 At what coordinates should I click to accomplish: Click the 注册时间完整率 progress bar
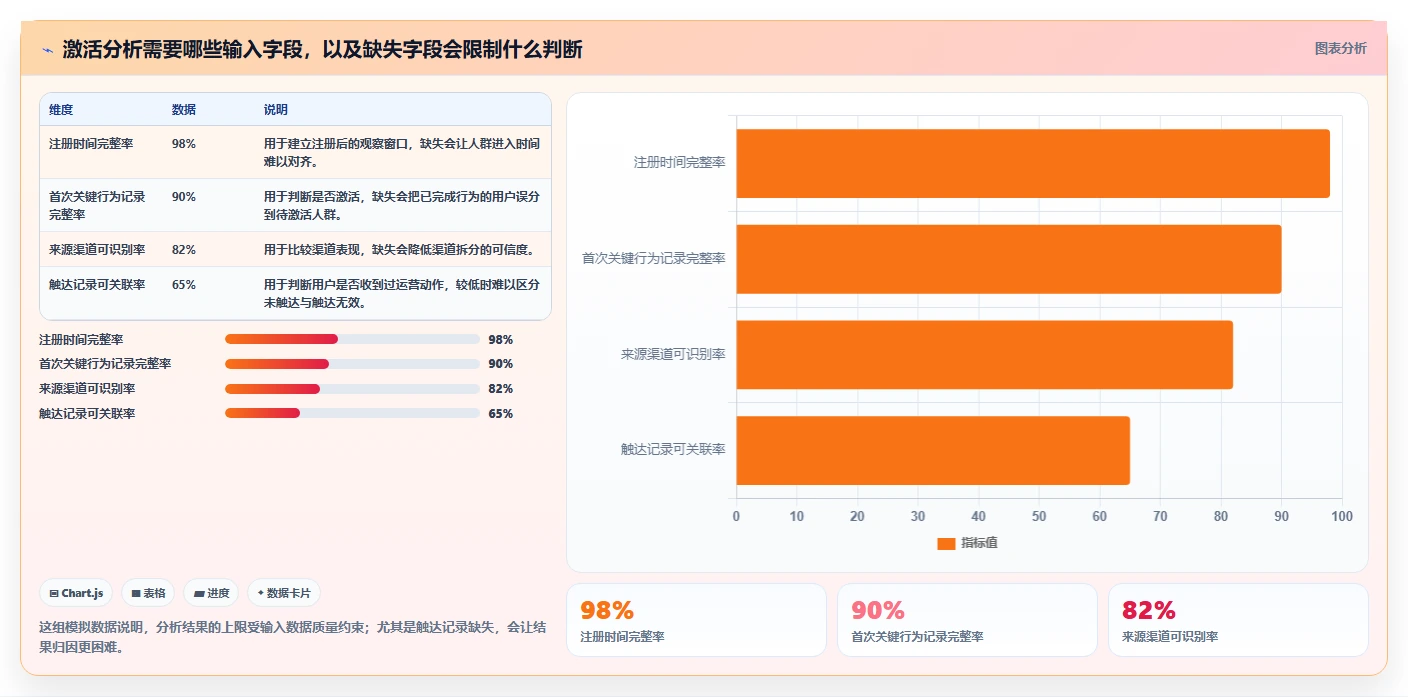[352, 339]
